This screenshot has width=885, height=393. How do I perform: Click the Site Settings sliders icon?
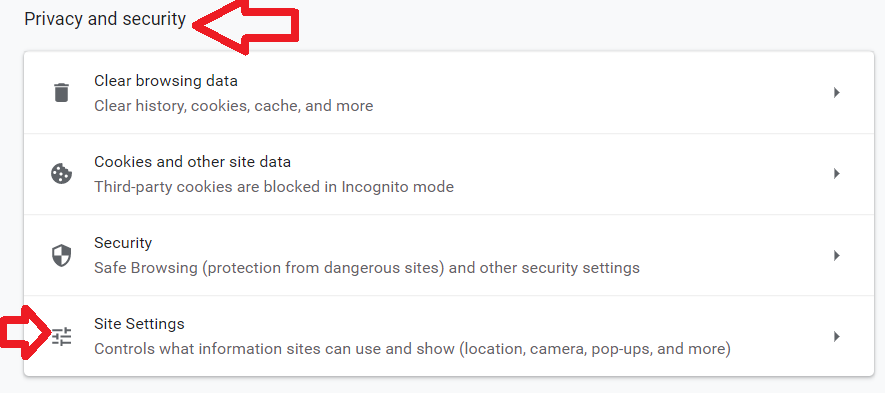(62, 337)
